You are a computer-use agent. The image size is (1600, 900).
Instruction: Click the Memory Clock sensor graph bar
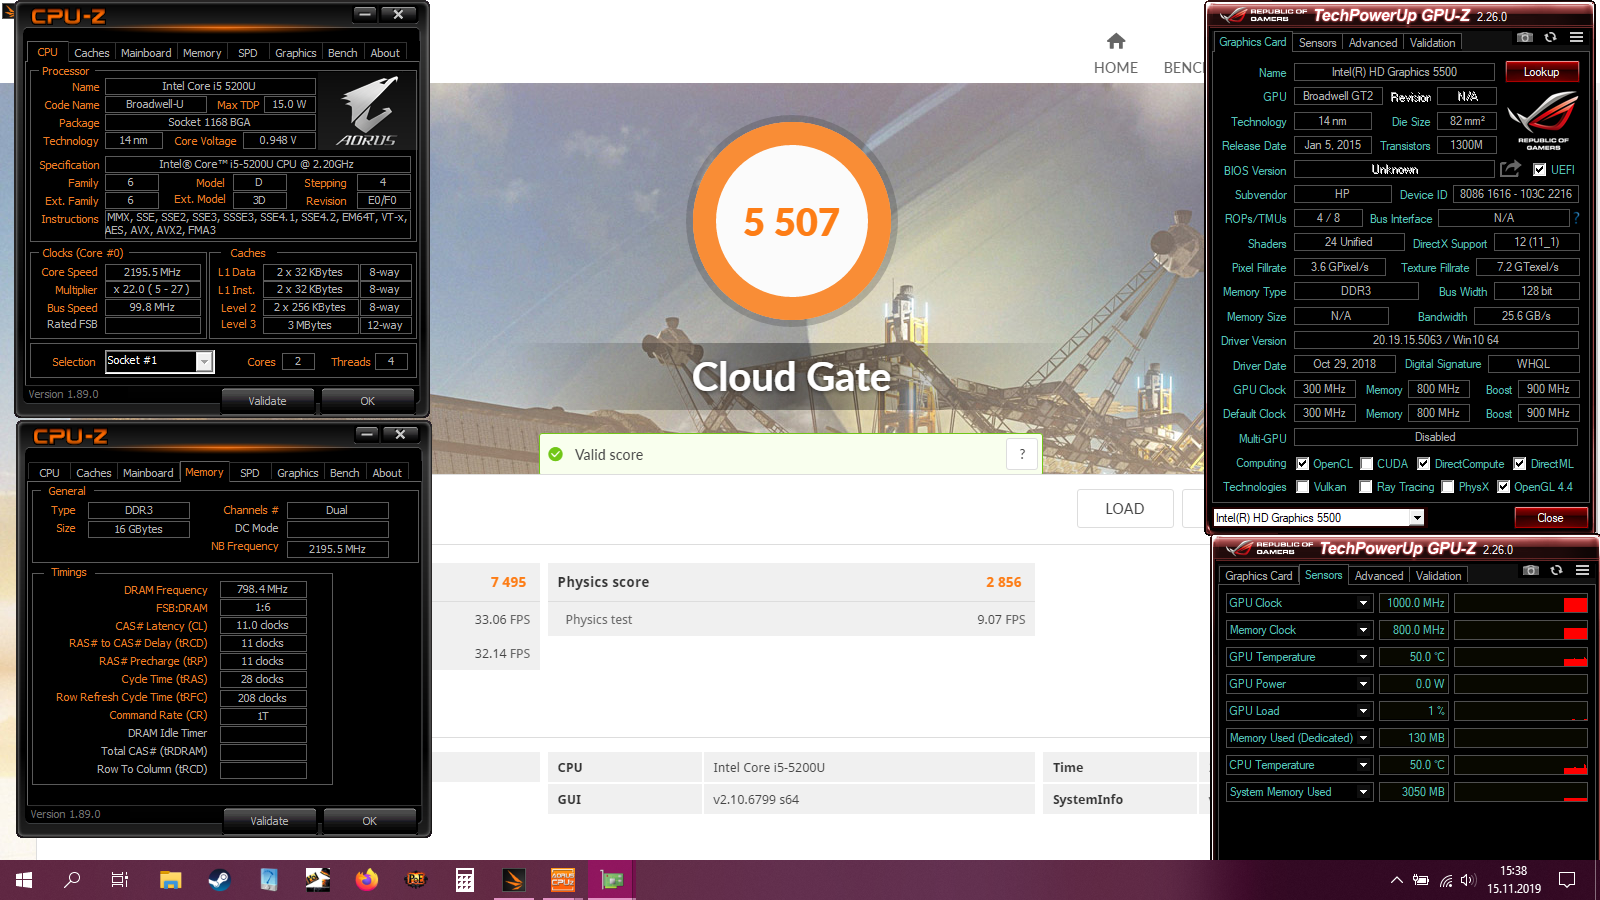point(1520,630)
